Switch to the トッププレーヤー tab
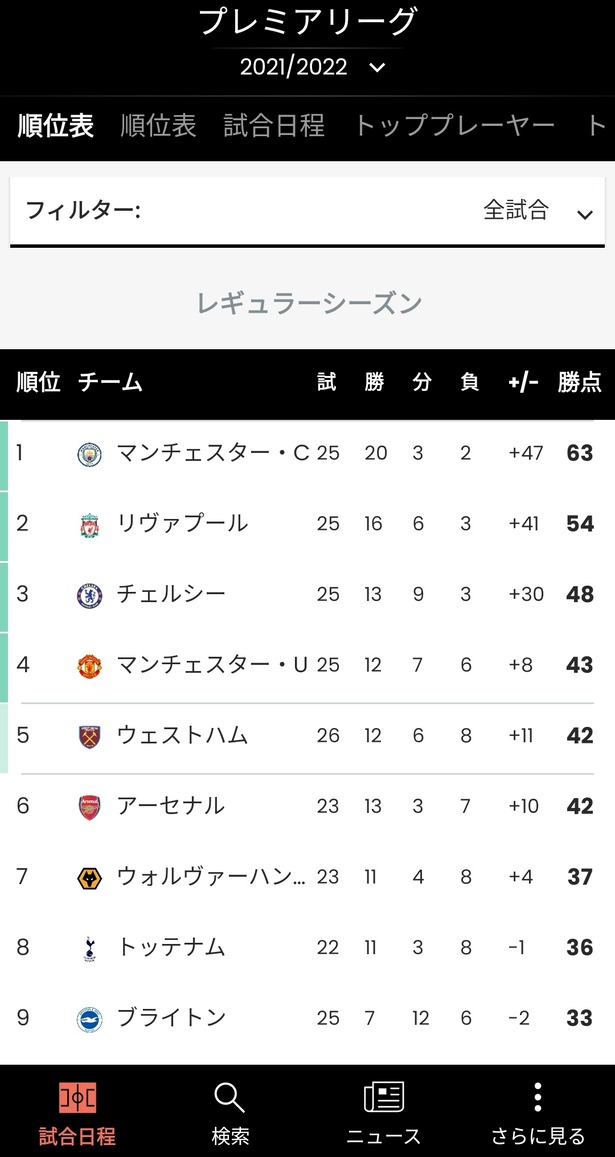This screenshot has width=615, height=1157. pos(454,125)
